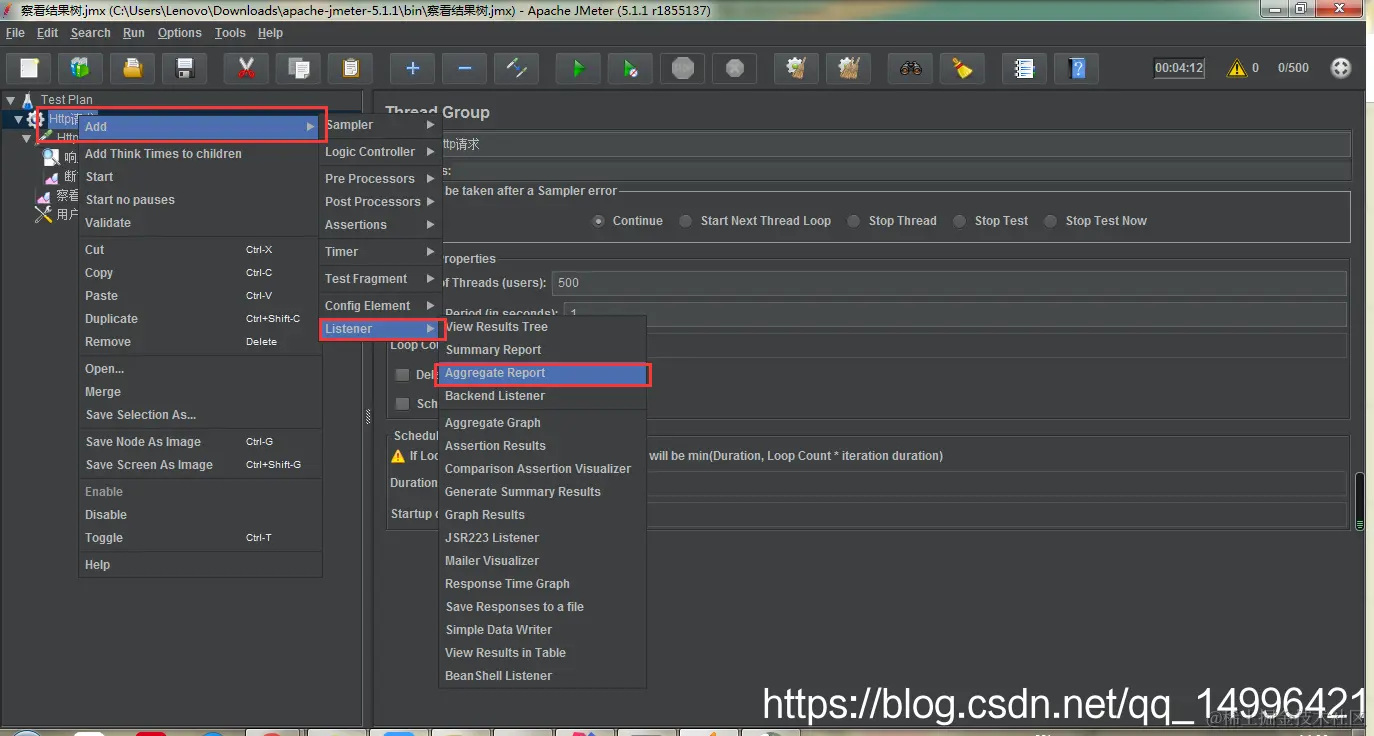
Task: Click the Copy toolbar icon
Action: tap(298, 68)
